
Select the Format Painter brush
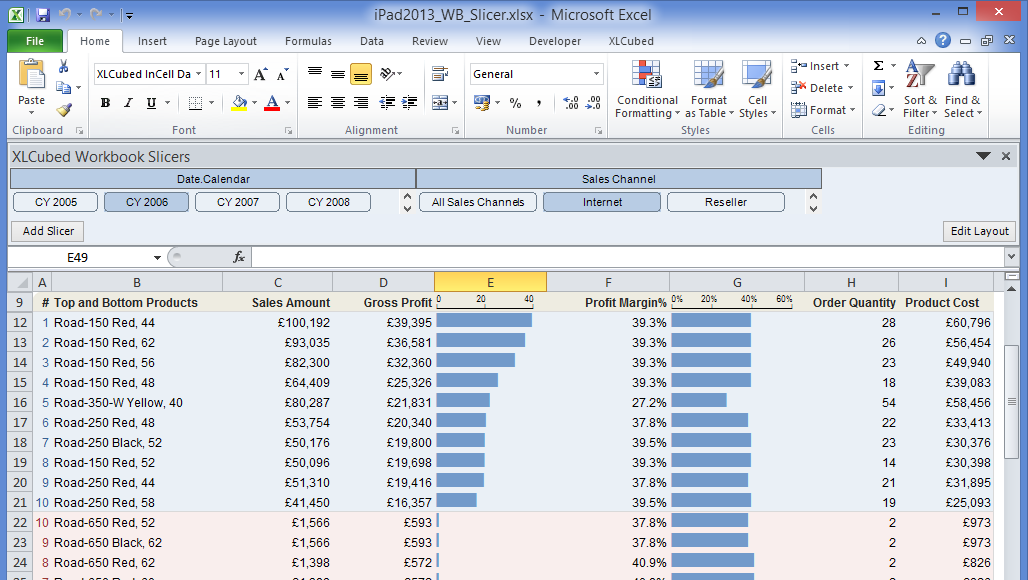(x=64, y=109)
